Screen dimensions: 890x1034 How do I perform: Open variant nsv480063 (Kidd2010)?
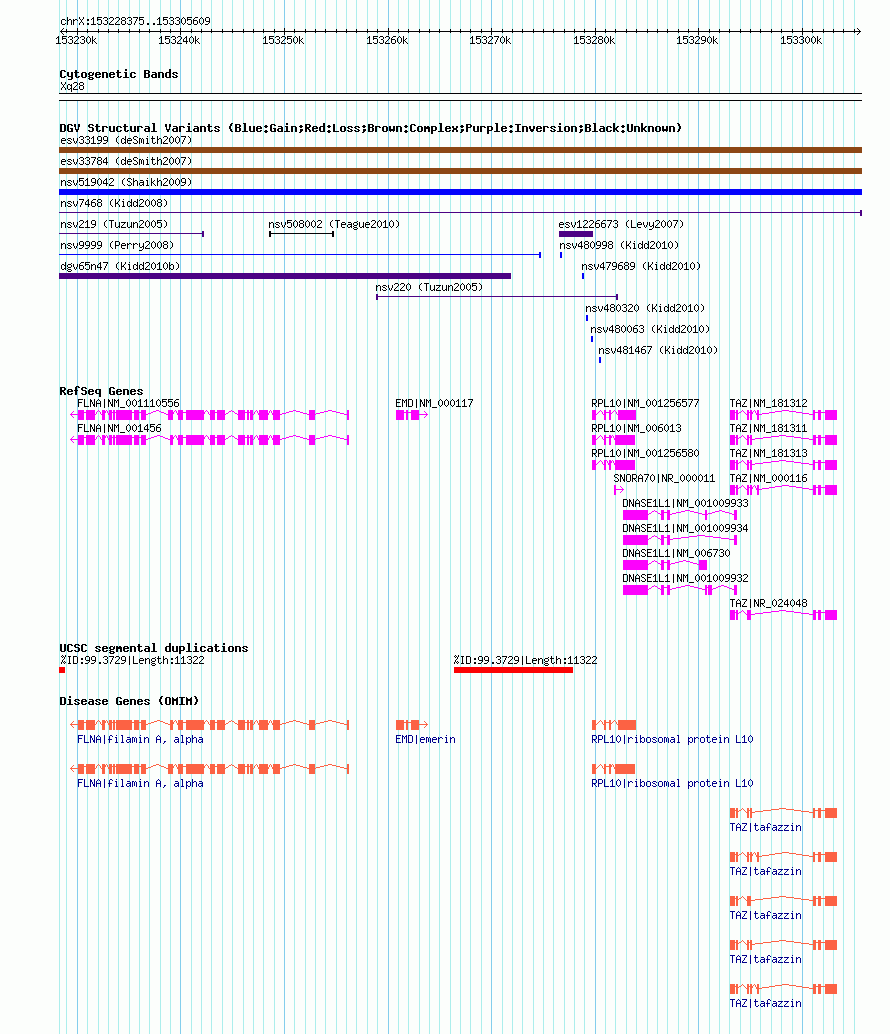click(x=592, y=339)
